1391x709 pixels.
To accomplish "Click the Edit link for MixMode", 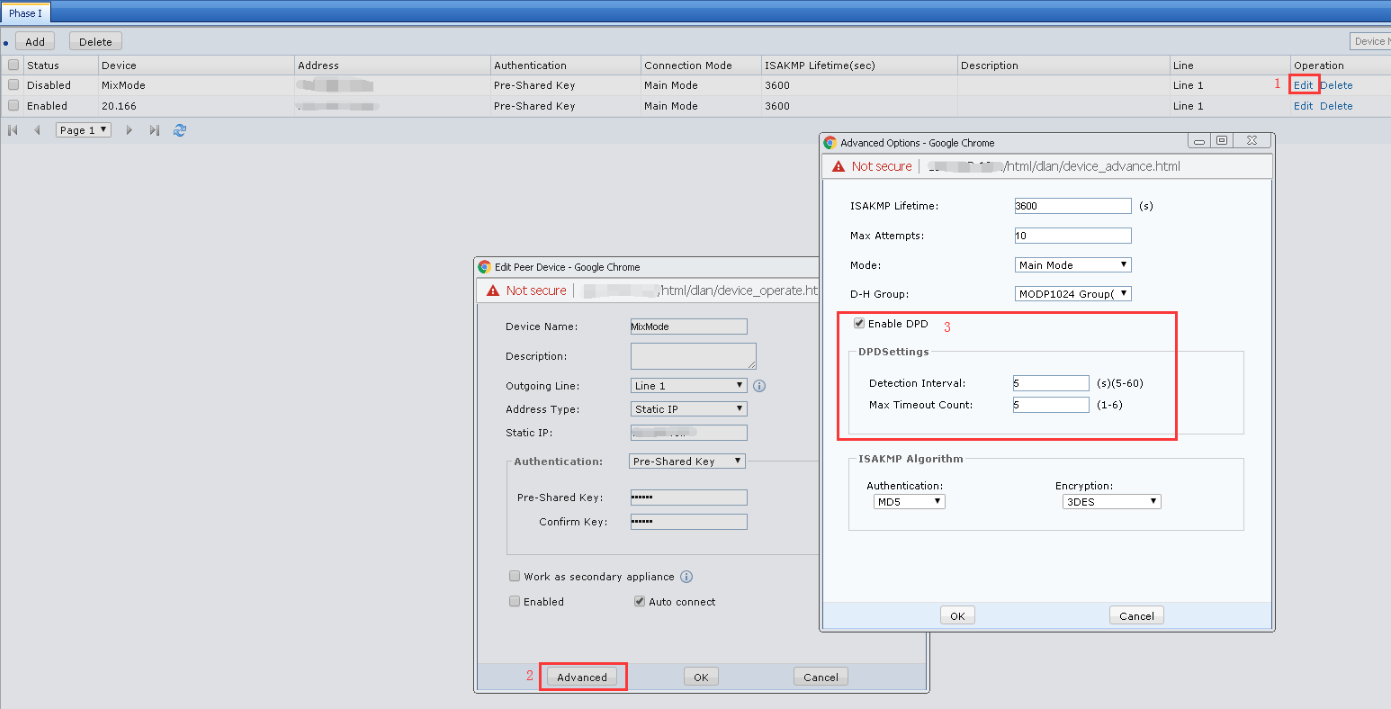I will [x=1303, y=85].
